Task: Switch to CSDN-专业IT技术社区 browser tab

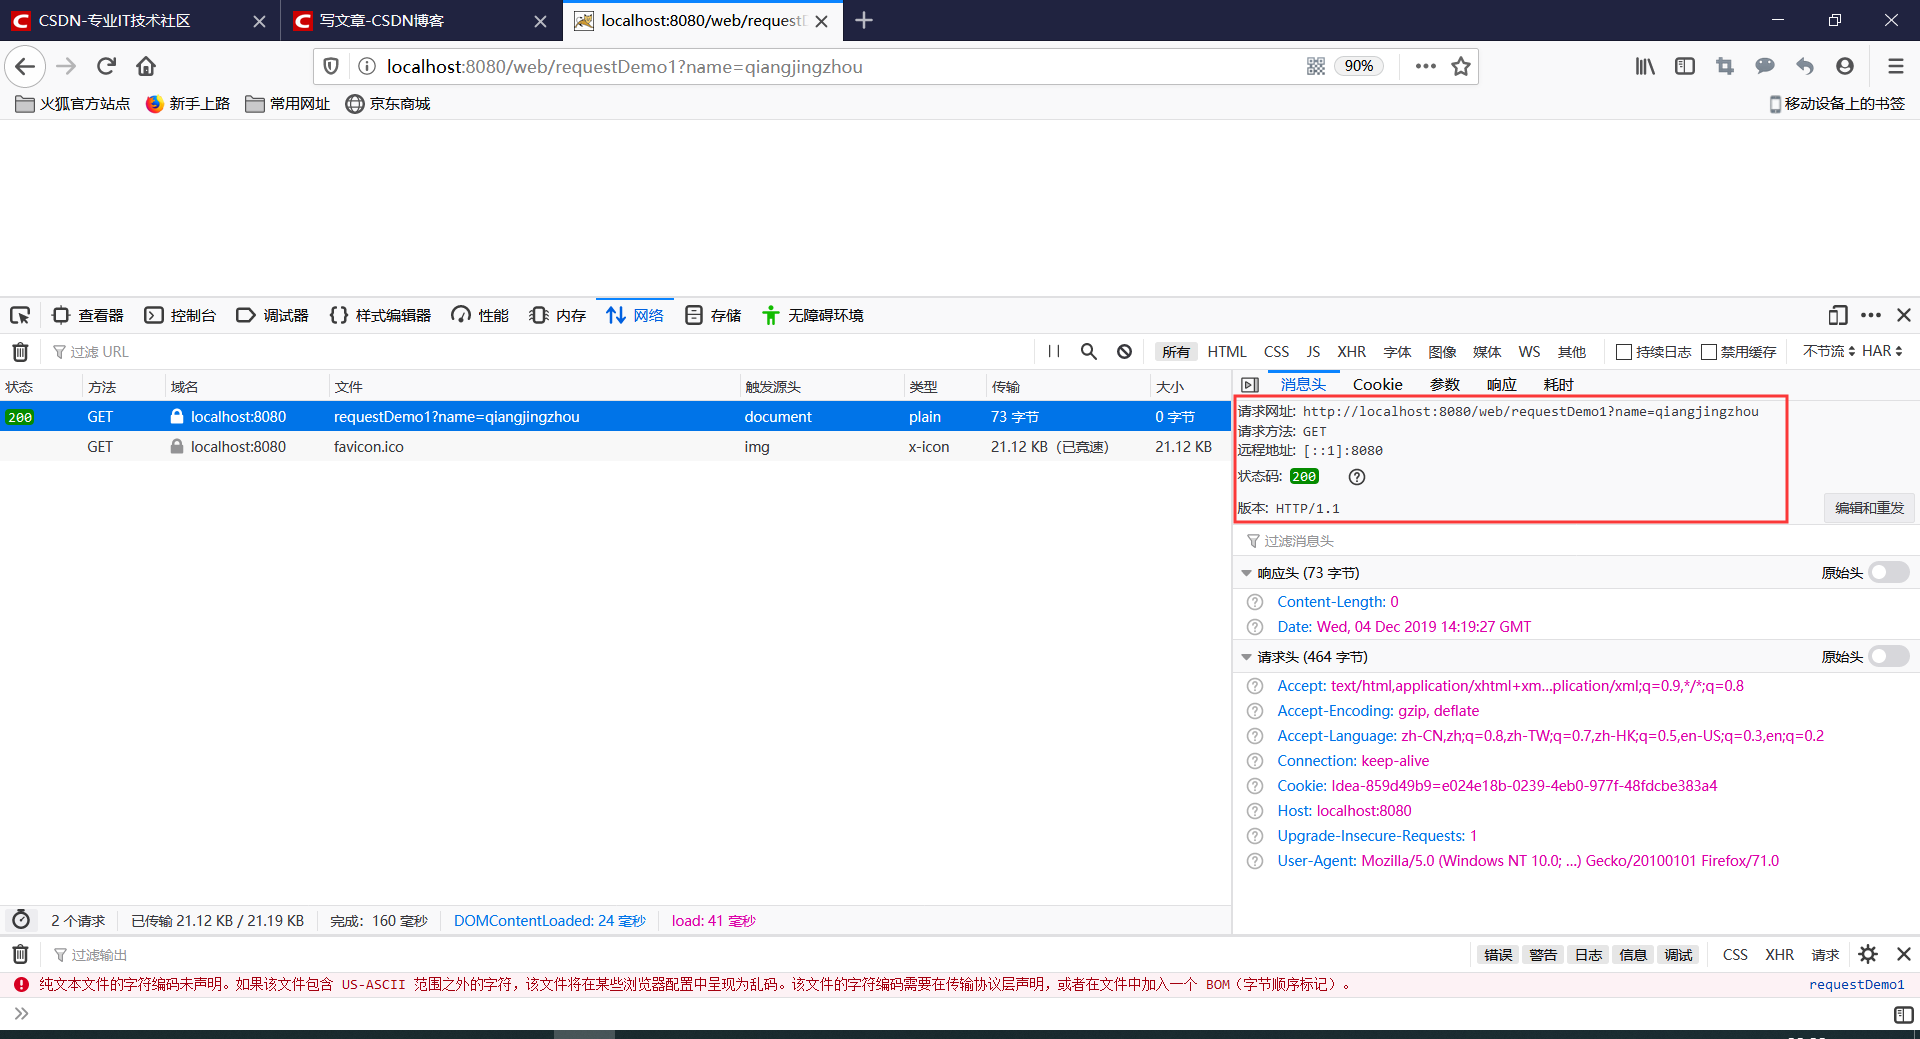Action: tap(139, 21)
